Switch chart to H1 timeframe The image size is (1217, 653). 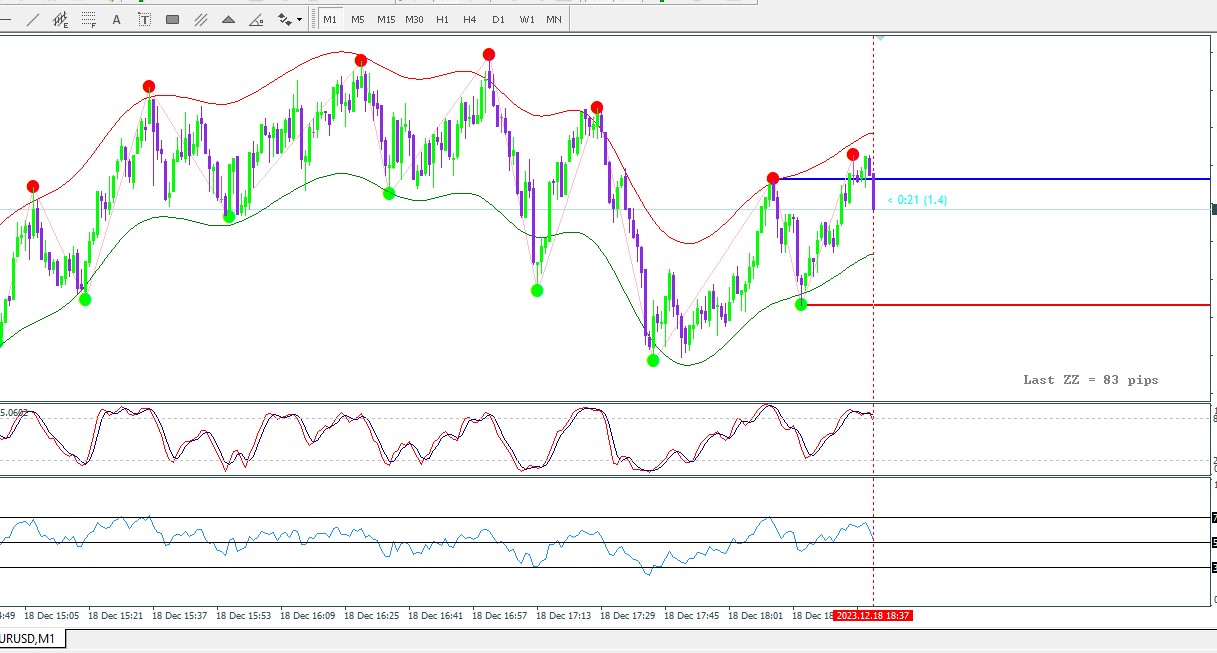[x=442, y=19]
